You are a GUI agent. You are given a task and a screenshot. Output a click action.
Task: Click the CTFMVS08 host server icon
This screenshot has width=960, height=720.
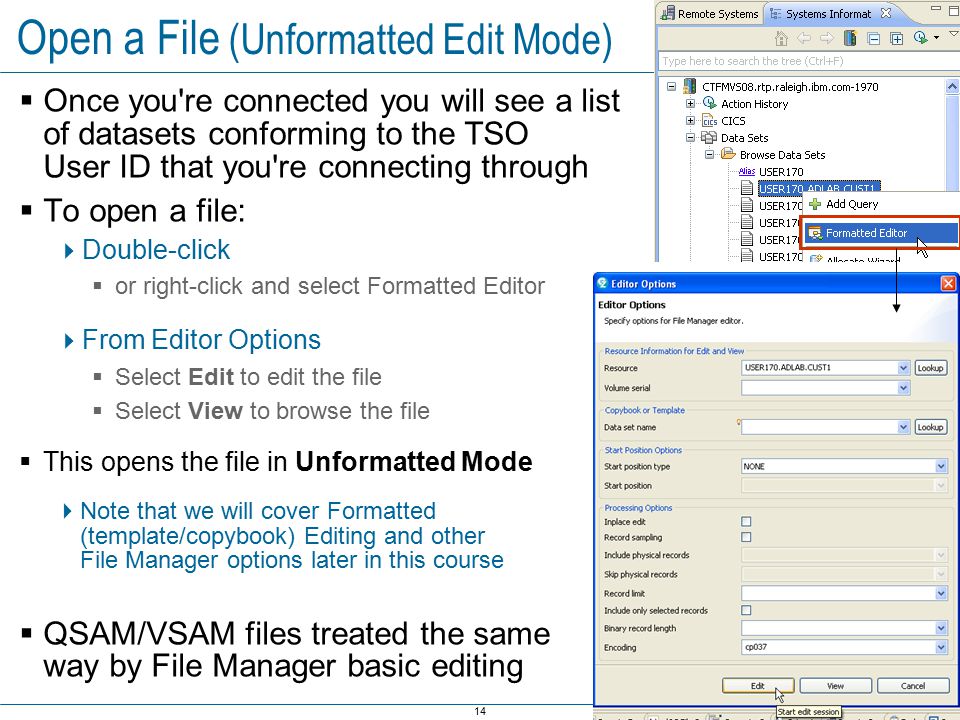[x=690, y=86]
